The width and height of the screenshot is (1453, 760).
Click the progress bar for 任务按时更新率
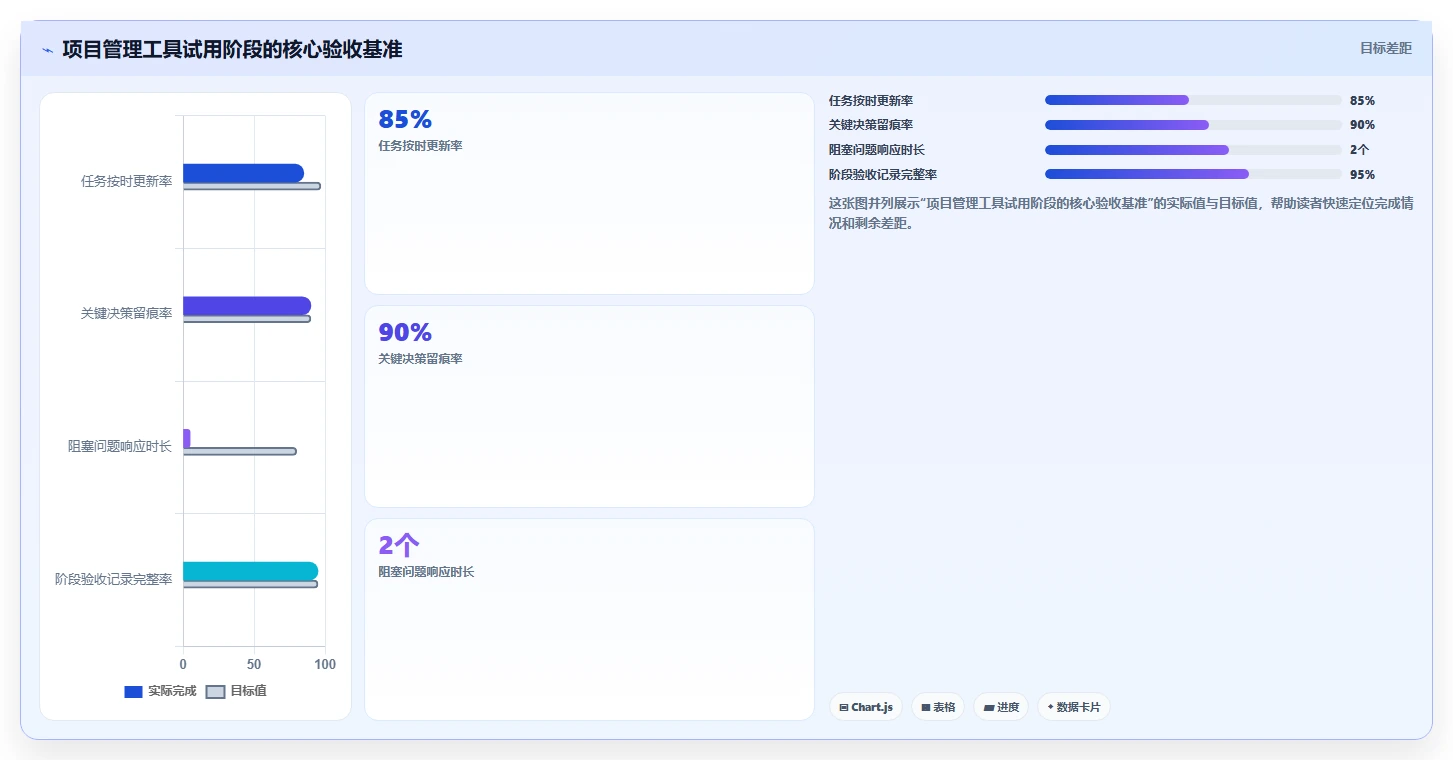(1193, 100)
